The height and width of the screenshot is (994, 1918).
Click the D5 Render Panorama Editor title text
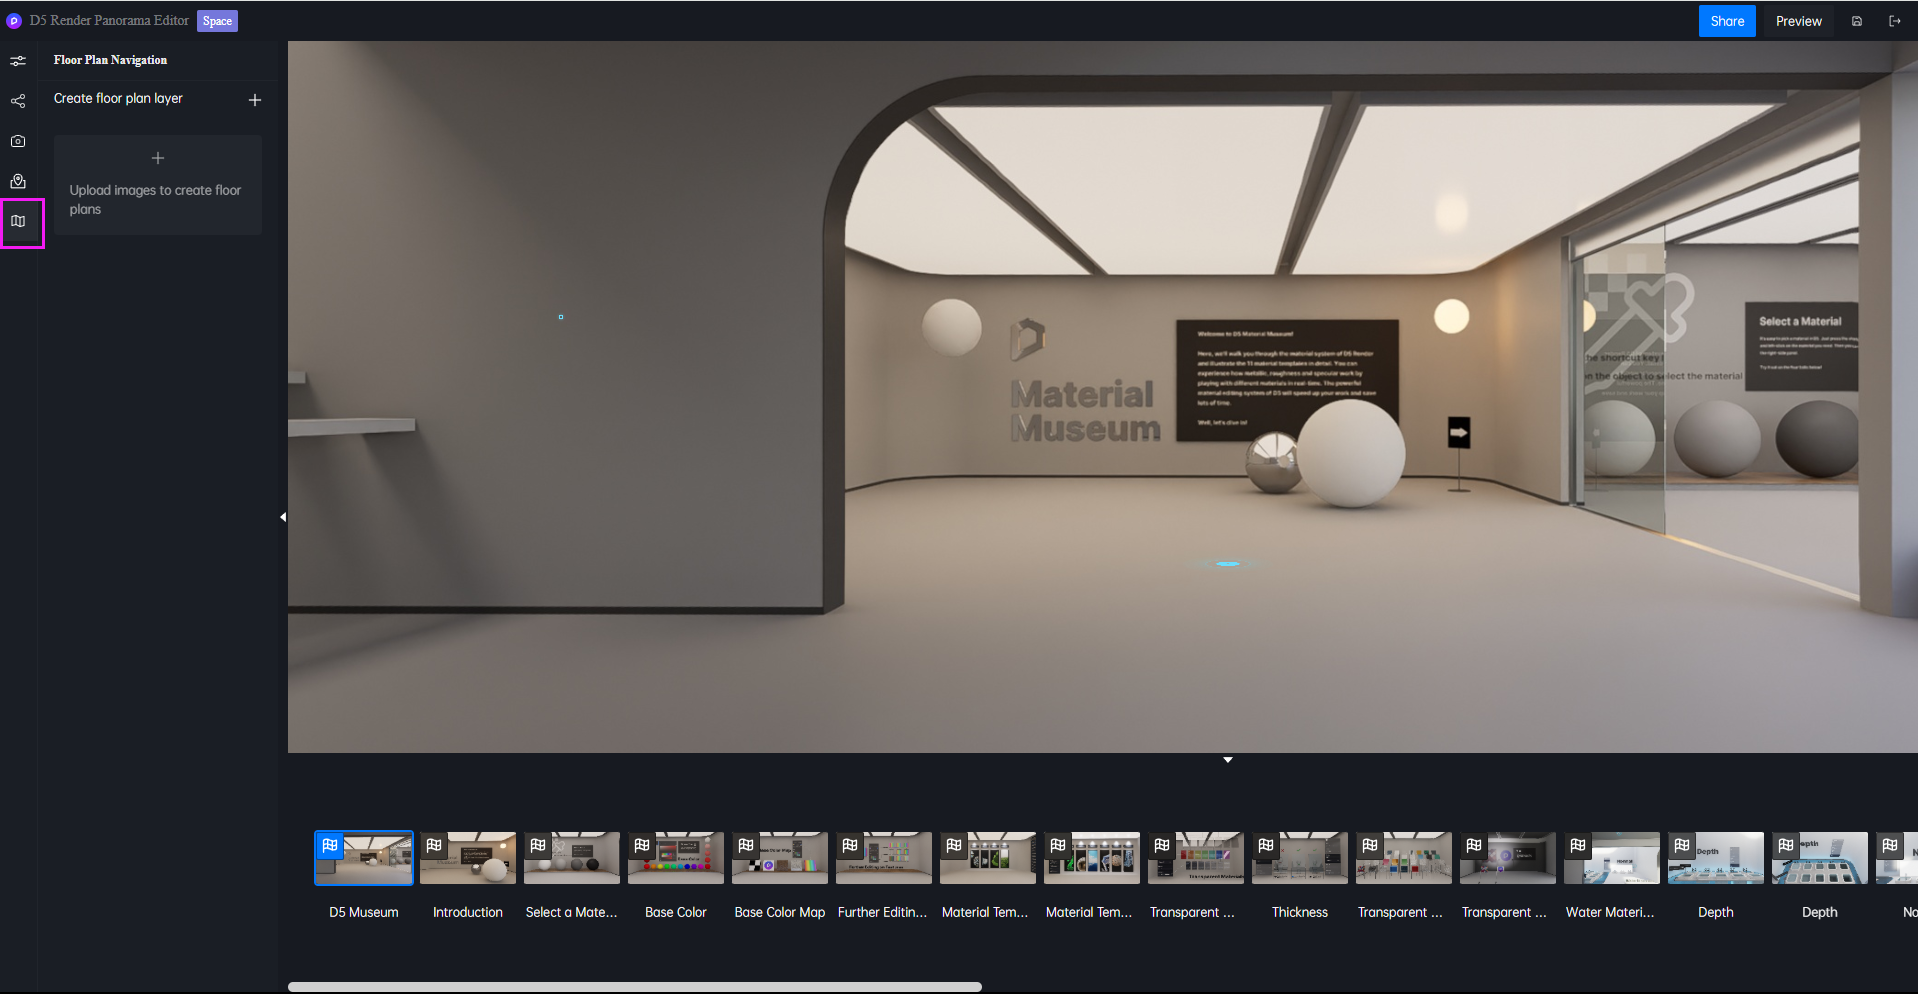pos(109,20)
